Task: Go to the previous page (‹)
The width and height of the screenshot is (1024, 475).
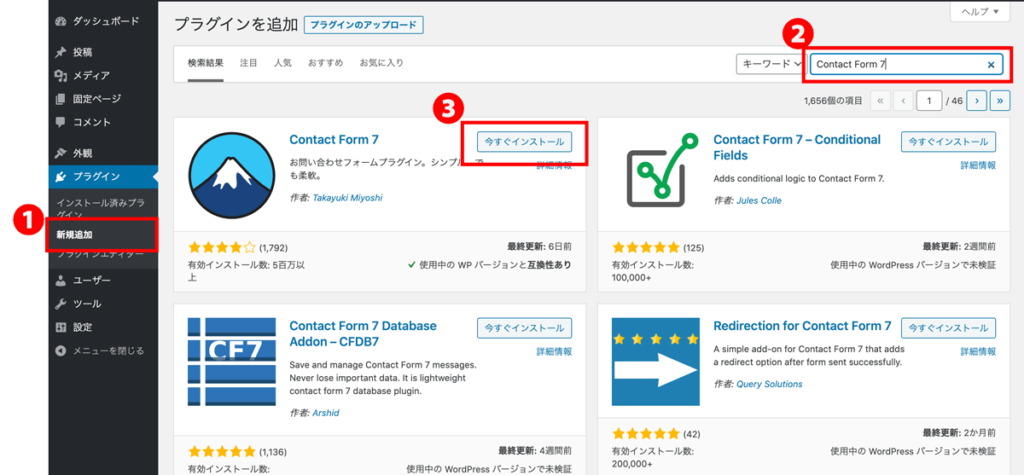Action: click(903, 101)
